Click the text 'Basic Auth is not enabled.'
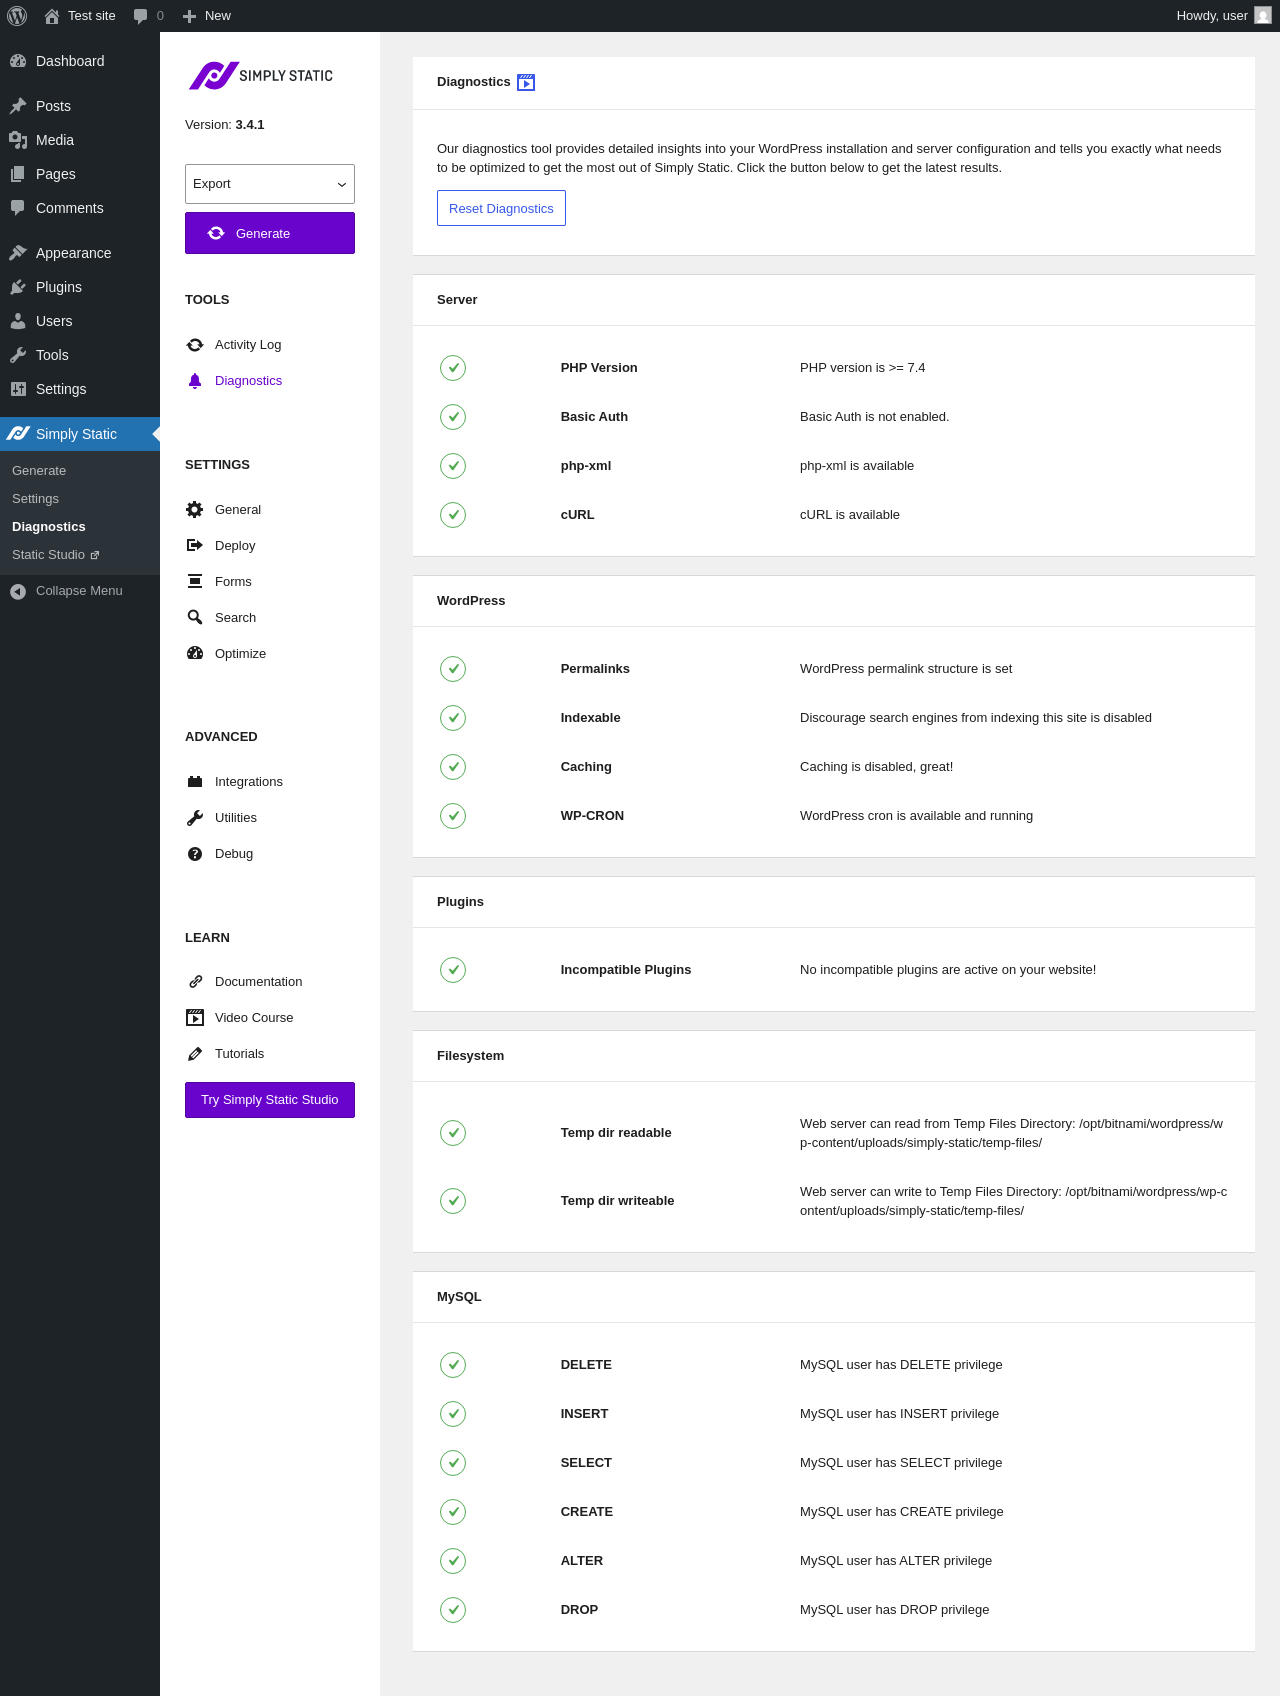The height and width of the screenshot is (1696, 1280). (x=874, y=417)
